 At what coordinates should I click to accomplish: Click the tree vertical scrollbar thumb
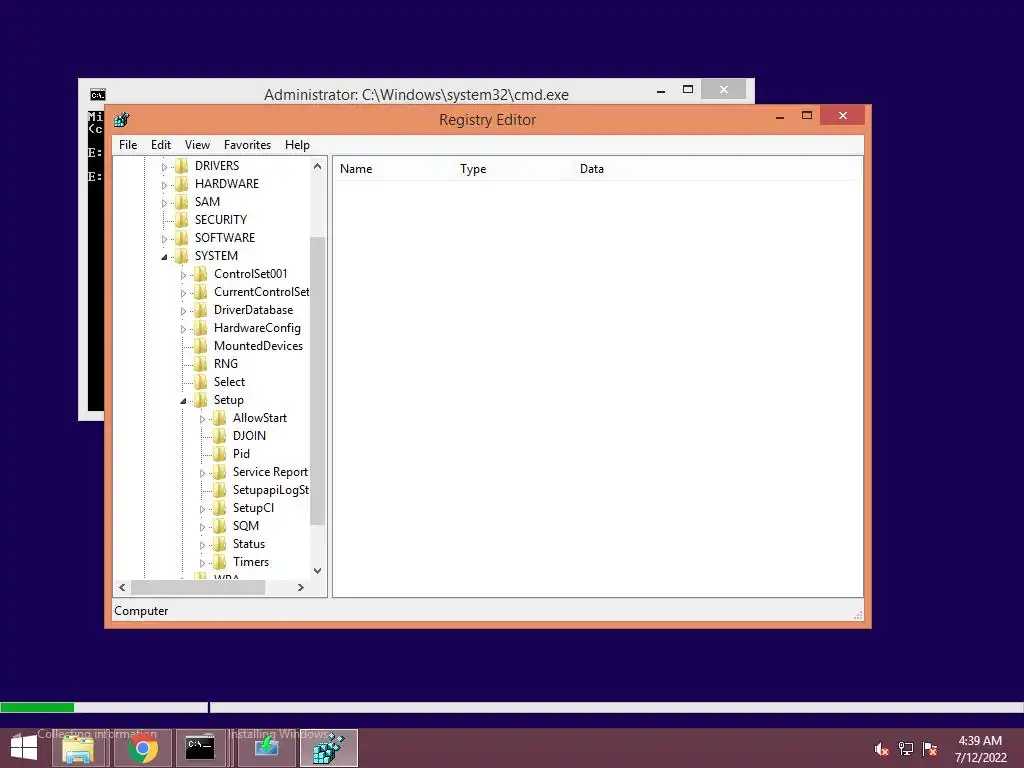(x=317, y=381)
